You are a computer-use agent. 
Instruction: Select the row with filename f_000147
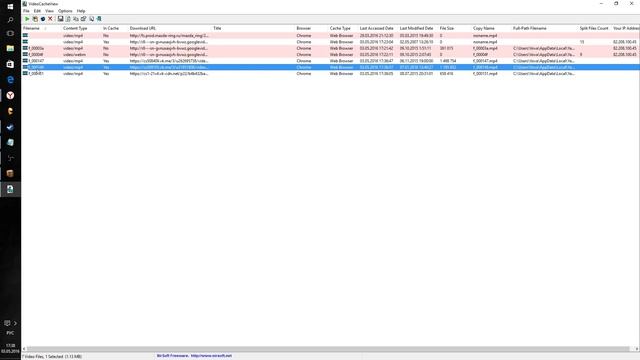(331, 61)
